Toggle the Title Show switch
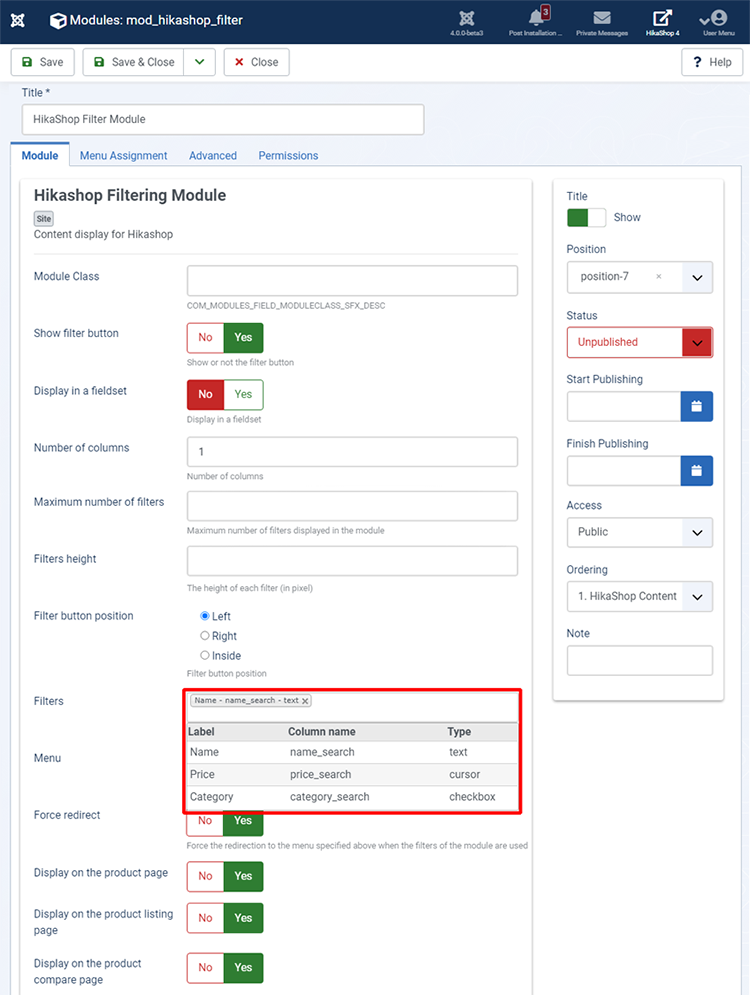750x995 pixels. tap(586, 218)
